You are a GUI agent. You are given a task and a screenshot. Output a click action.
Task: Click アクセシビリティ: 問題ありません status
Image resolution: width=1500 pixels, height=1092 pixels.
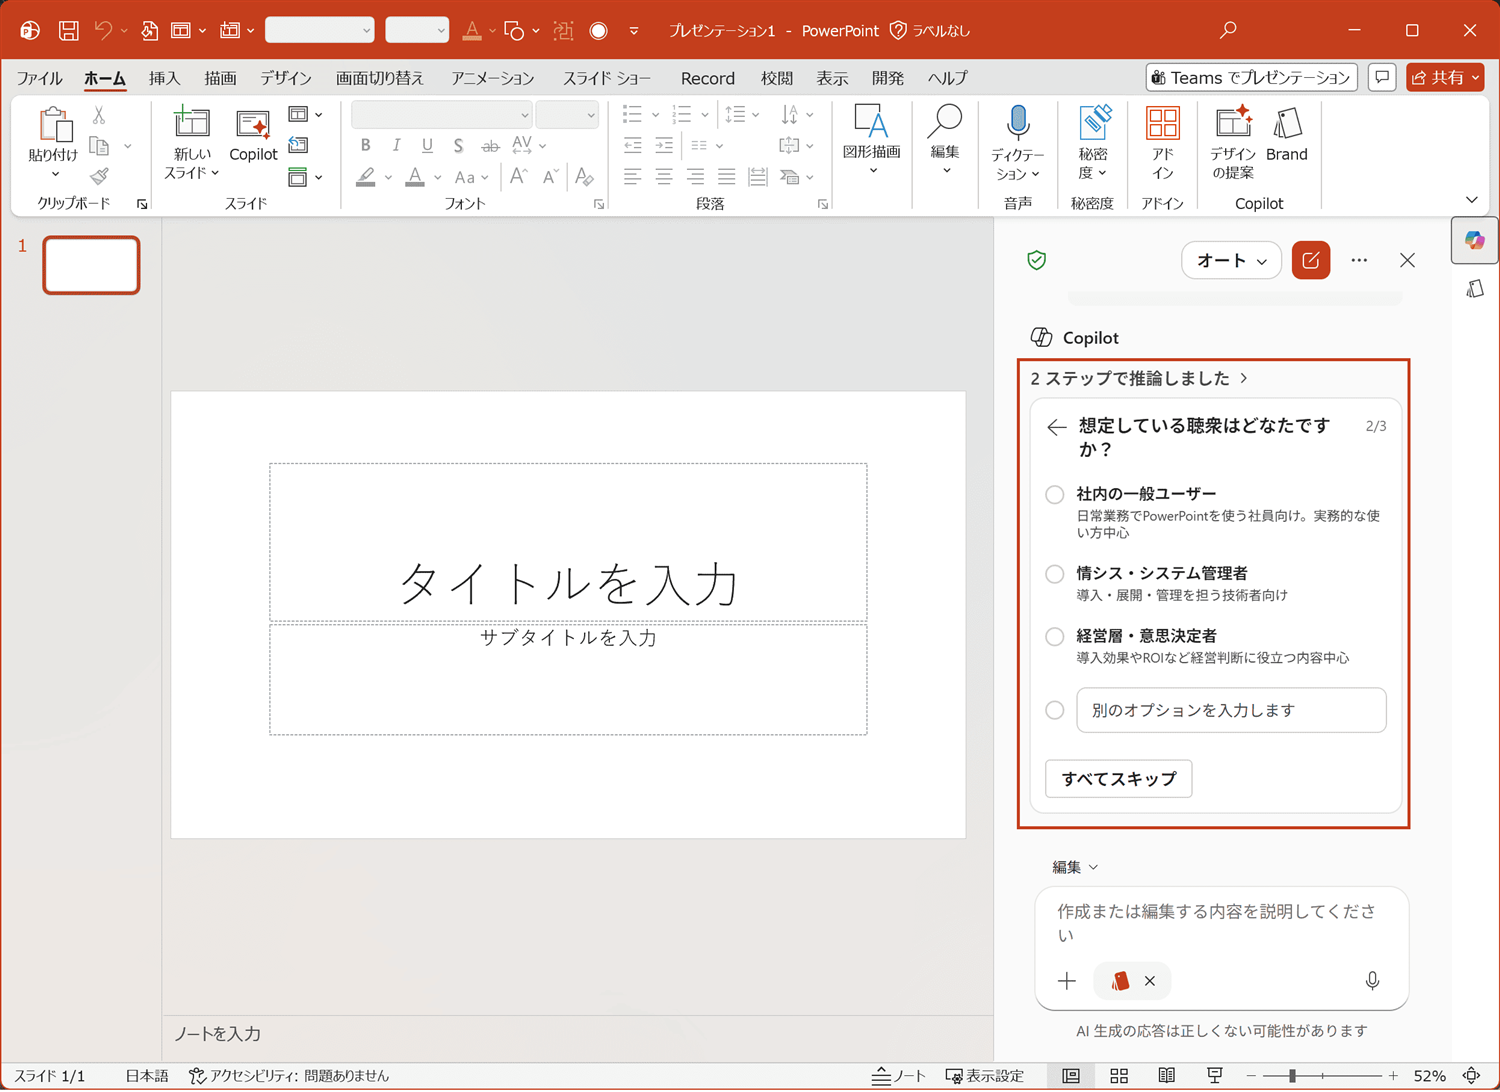pyautogui.click(x=289, y=1076)
